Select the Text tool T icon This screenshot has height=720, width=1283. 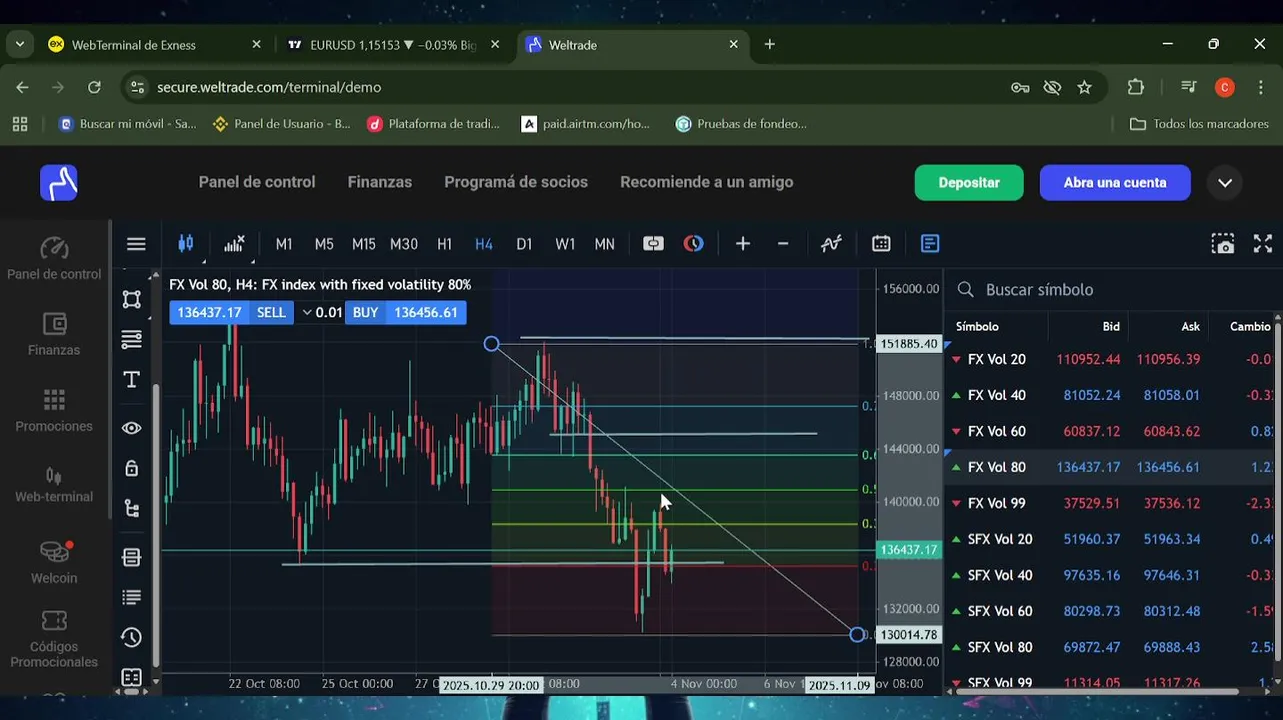pos(131,379)
